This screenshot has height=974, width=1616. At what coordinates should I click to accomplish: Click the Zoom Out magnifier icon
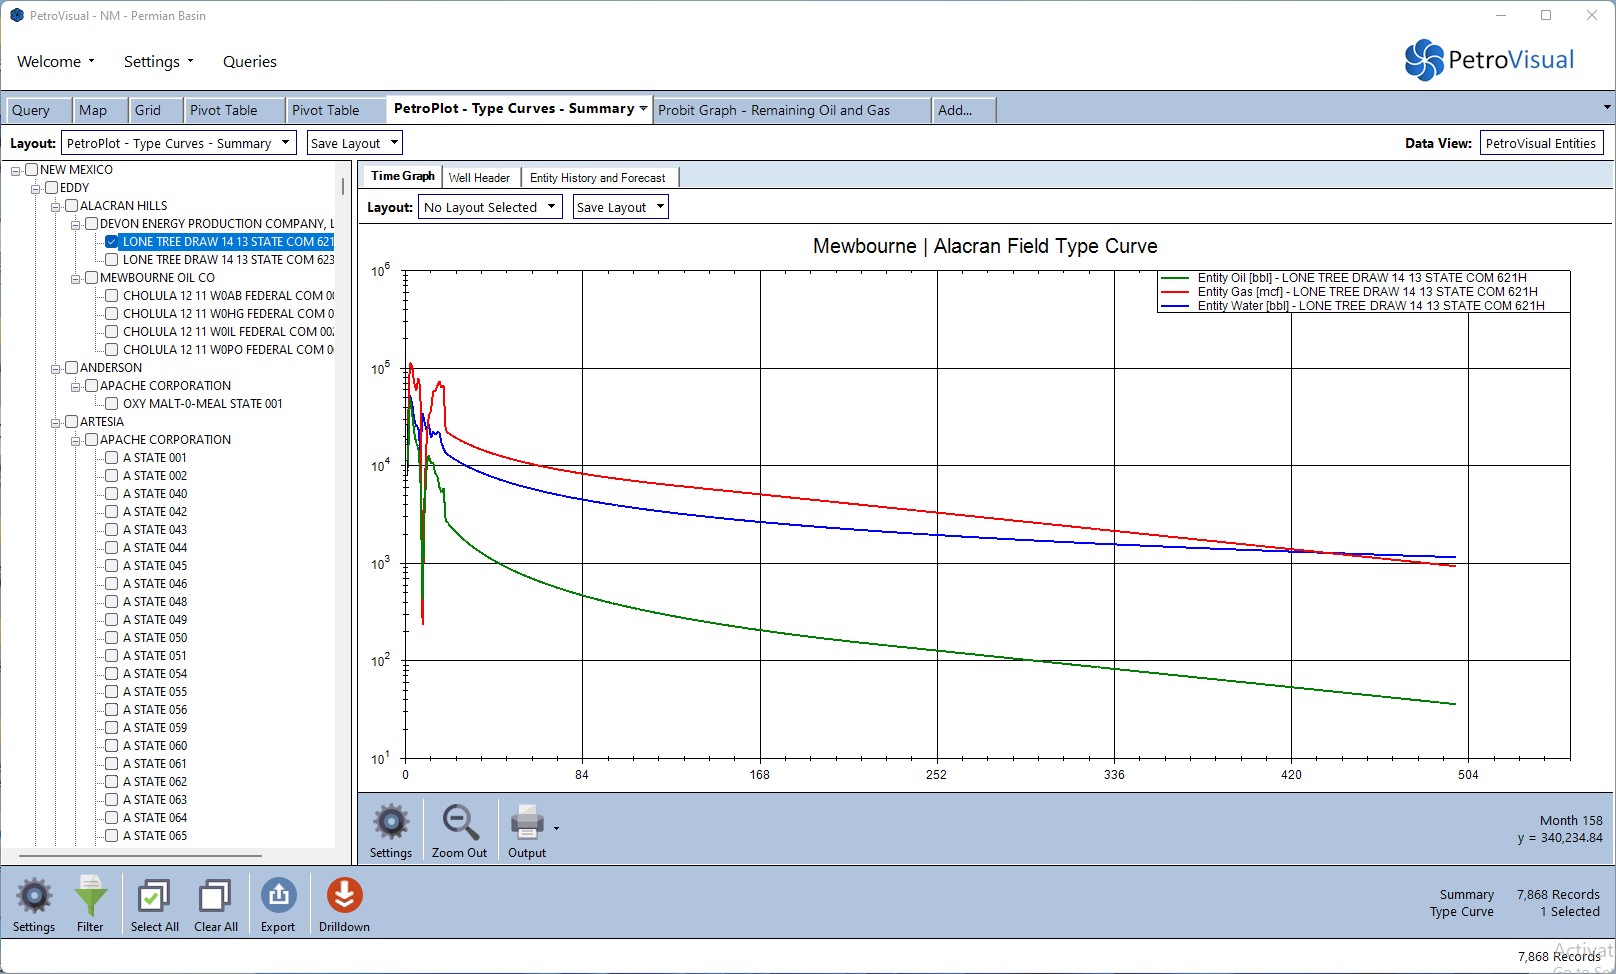coord(459,823)
